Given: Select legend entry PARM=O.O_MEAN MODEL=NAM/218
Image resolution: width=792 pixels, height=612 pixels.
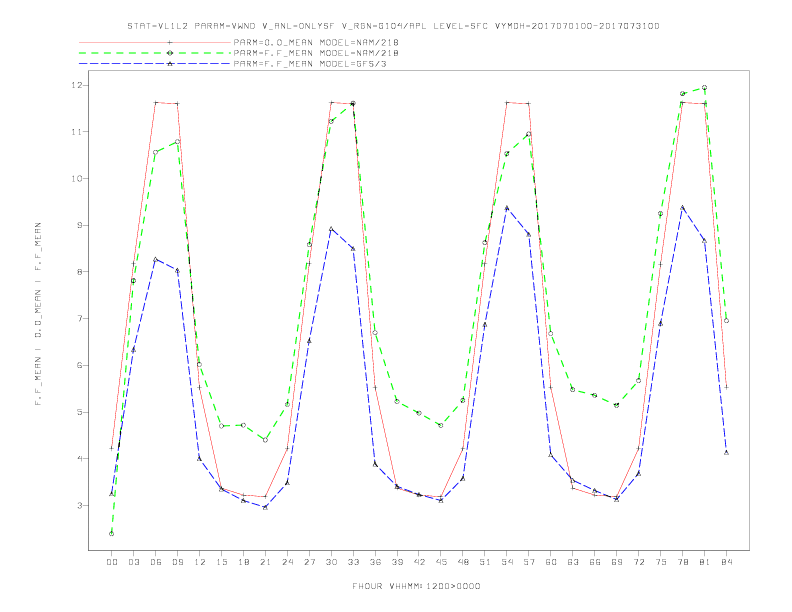Looking at the screenshot, I should [x=316, y=42].
